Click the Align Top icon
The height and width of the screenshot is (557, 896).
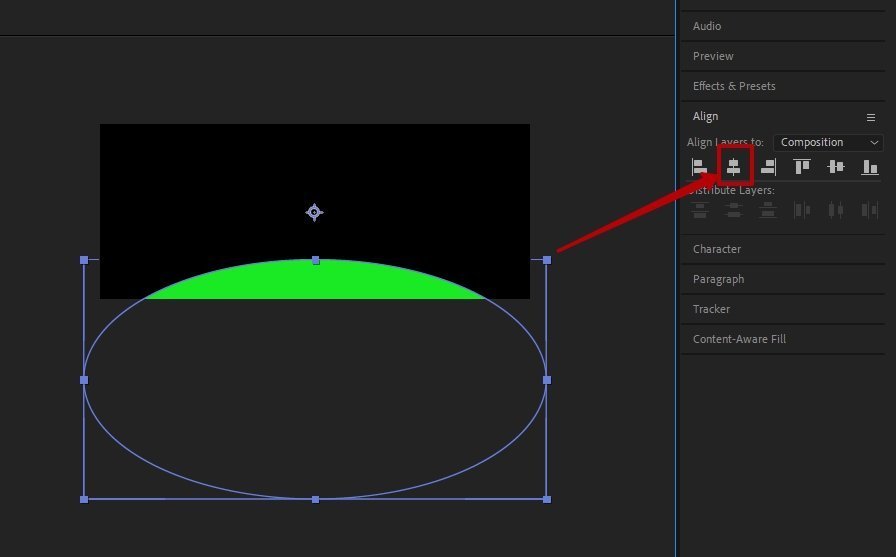click(802, 167)
